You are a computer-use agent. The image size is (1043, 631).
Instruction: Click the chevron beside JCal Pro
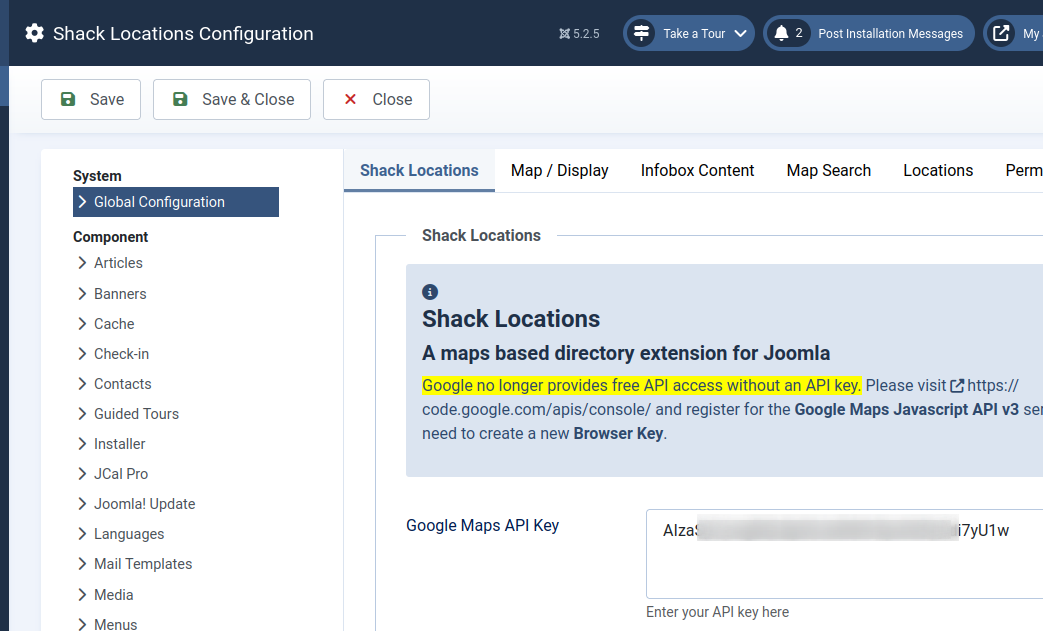click(82, 474)
